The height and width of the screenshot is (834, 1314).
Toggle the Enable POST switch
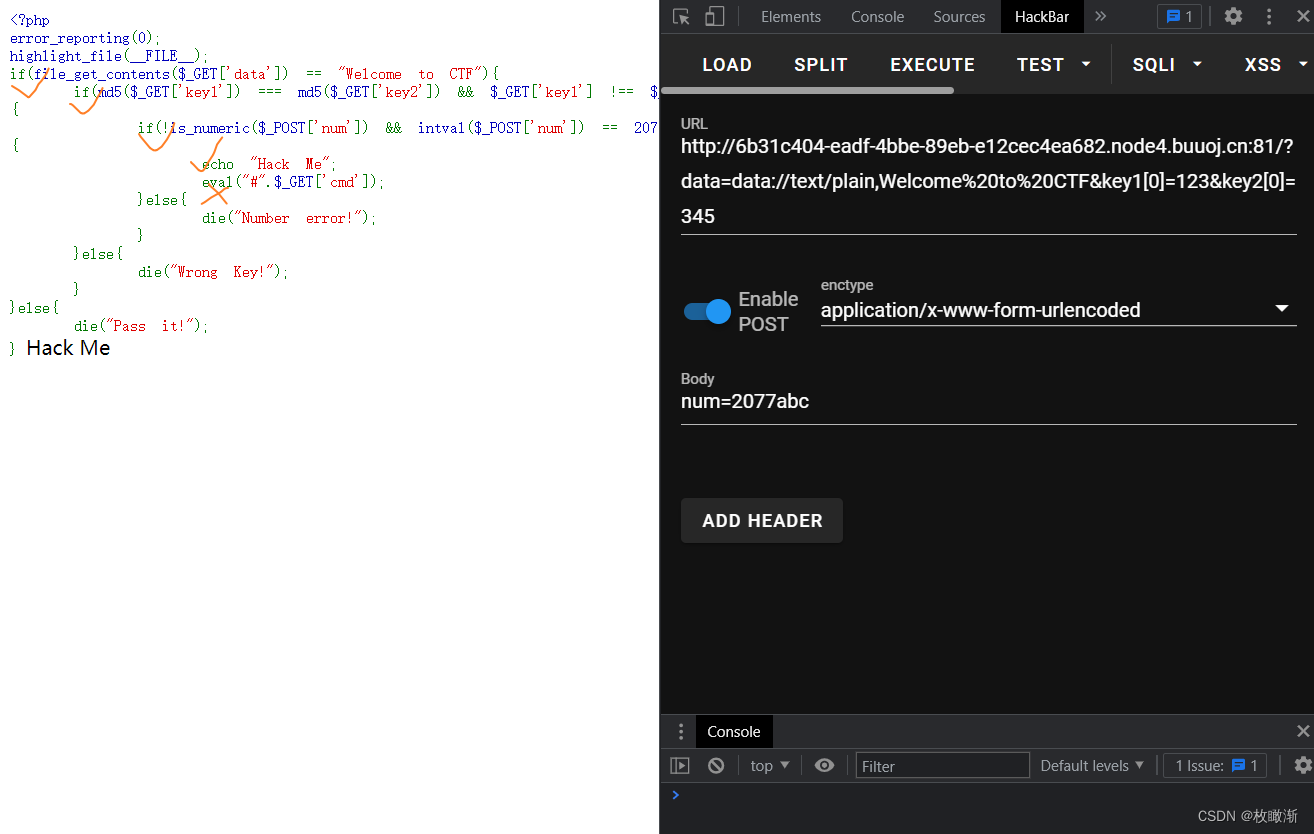(x=707, y=311)
